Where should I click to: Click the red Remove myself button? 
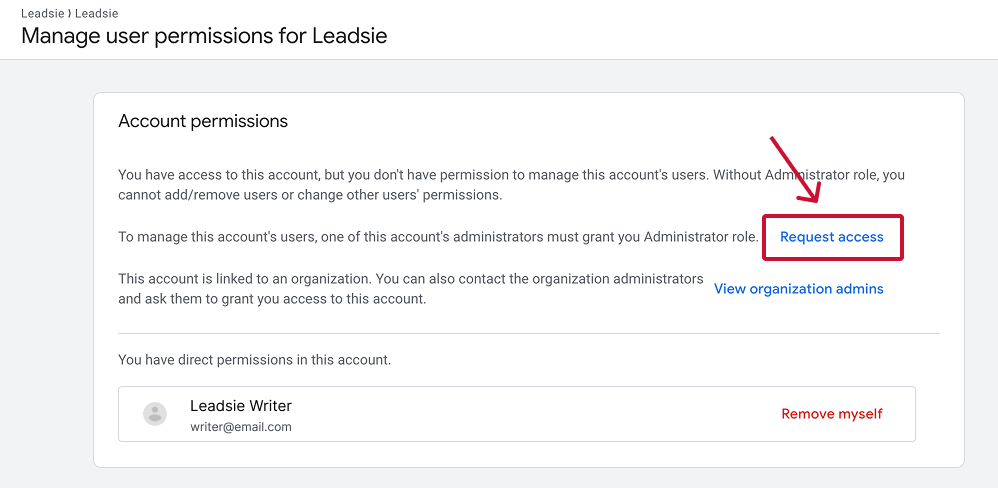(831, 414)
